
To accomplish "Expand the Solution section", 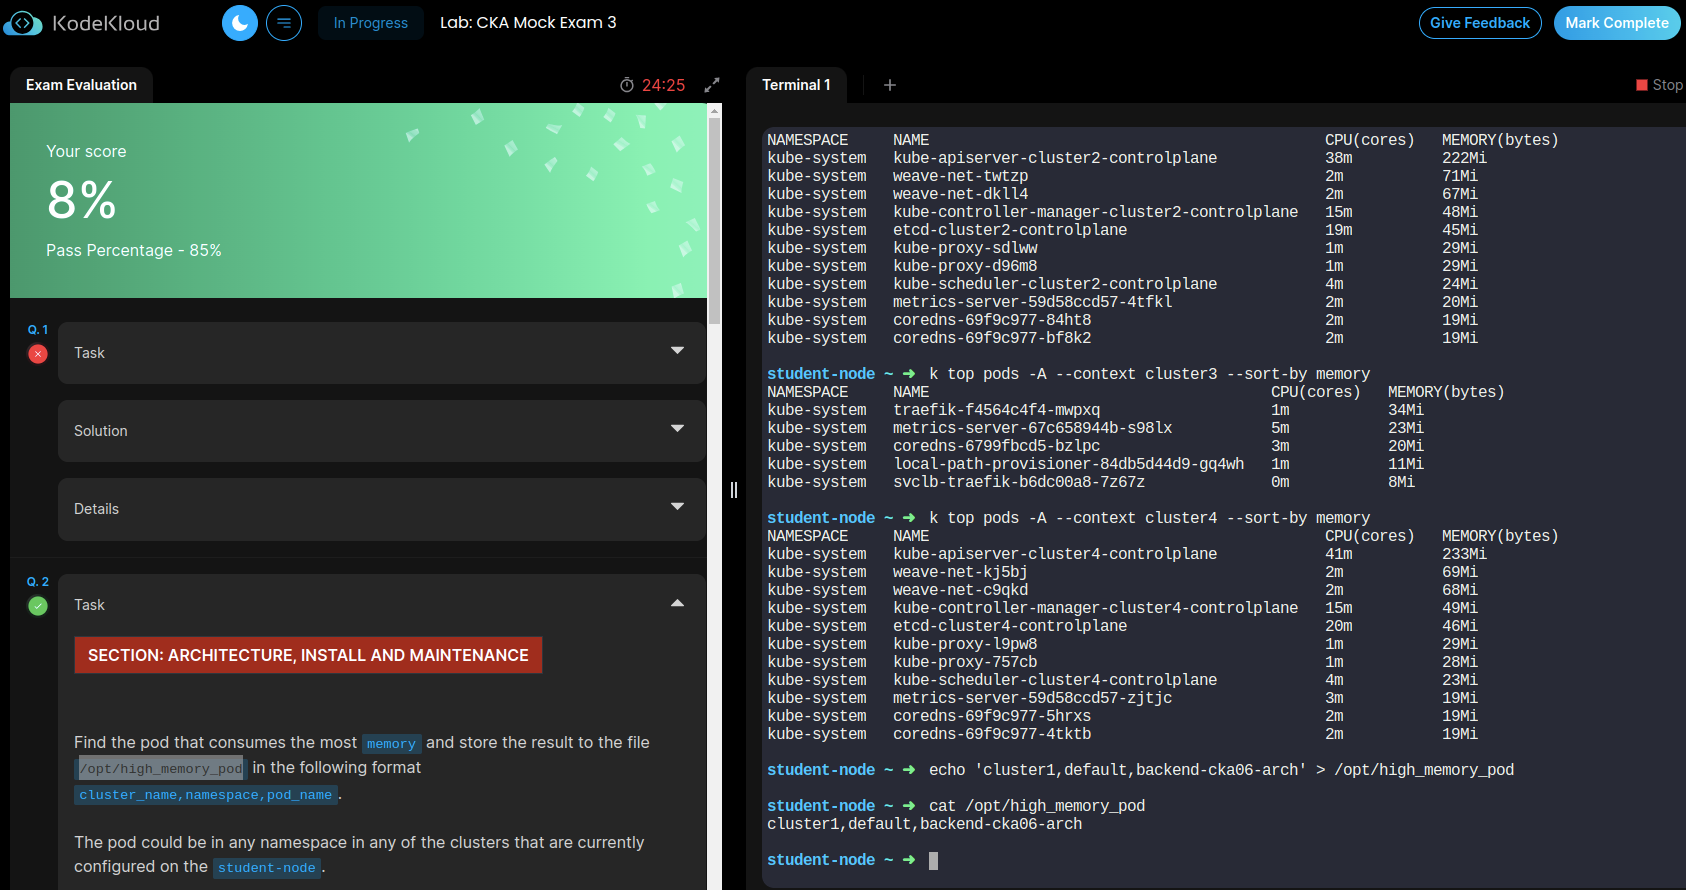I will 677,430.
